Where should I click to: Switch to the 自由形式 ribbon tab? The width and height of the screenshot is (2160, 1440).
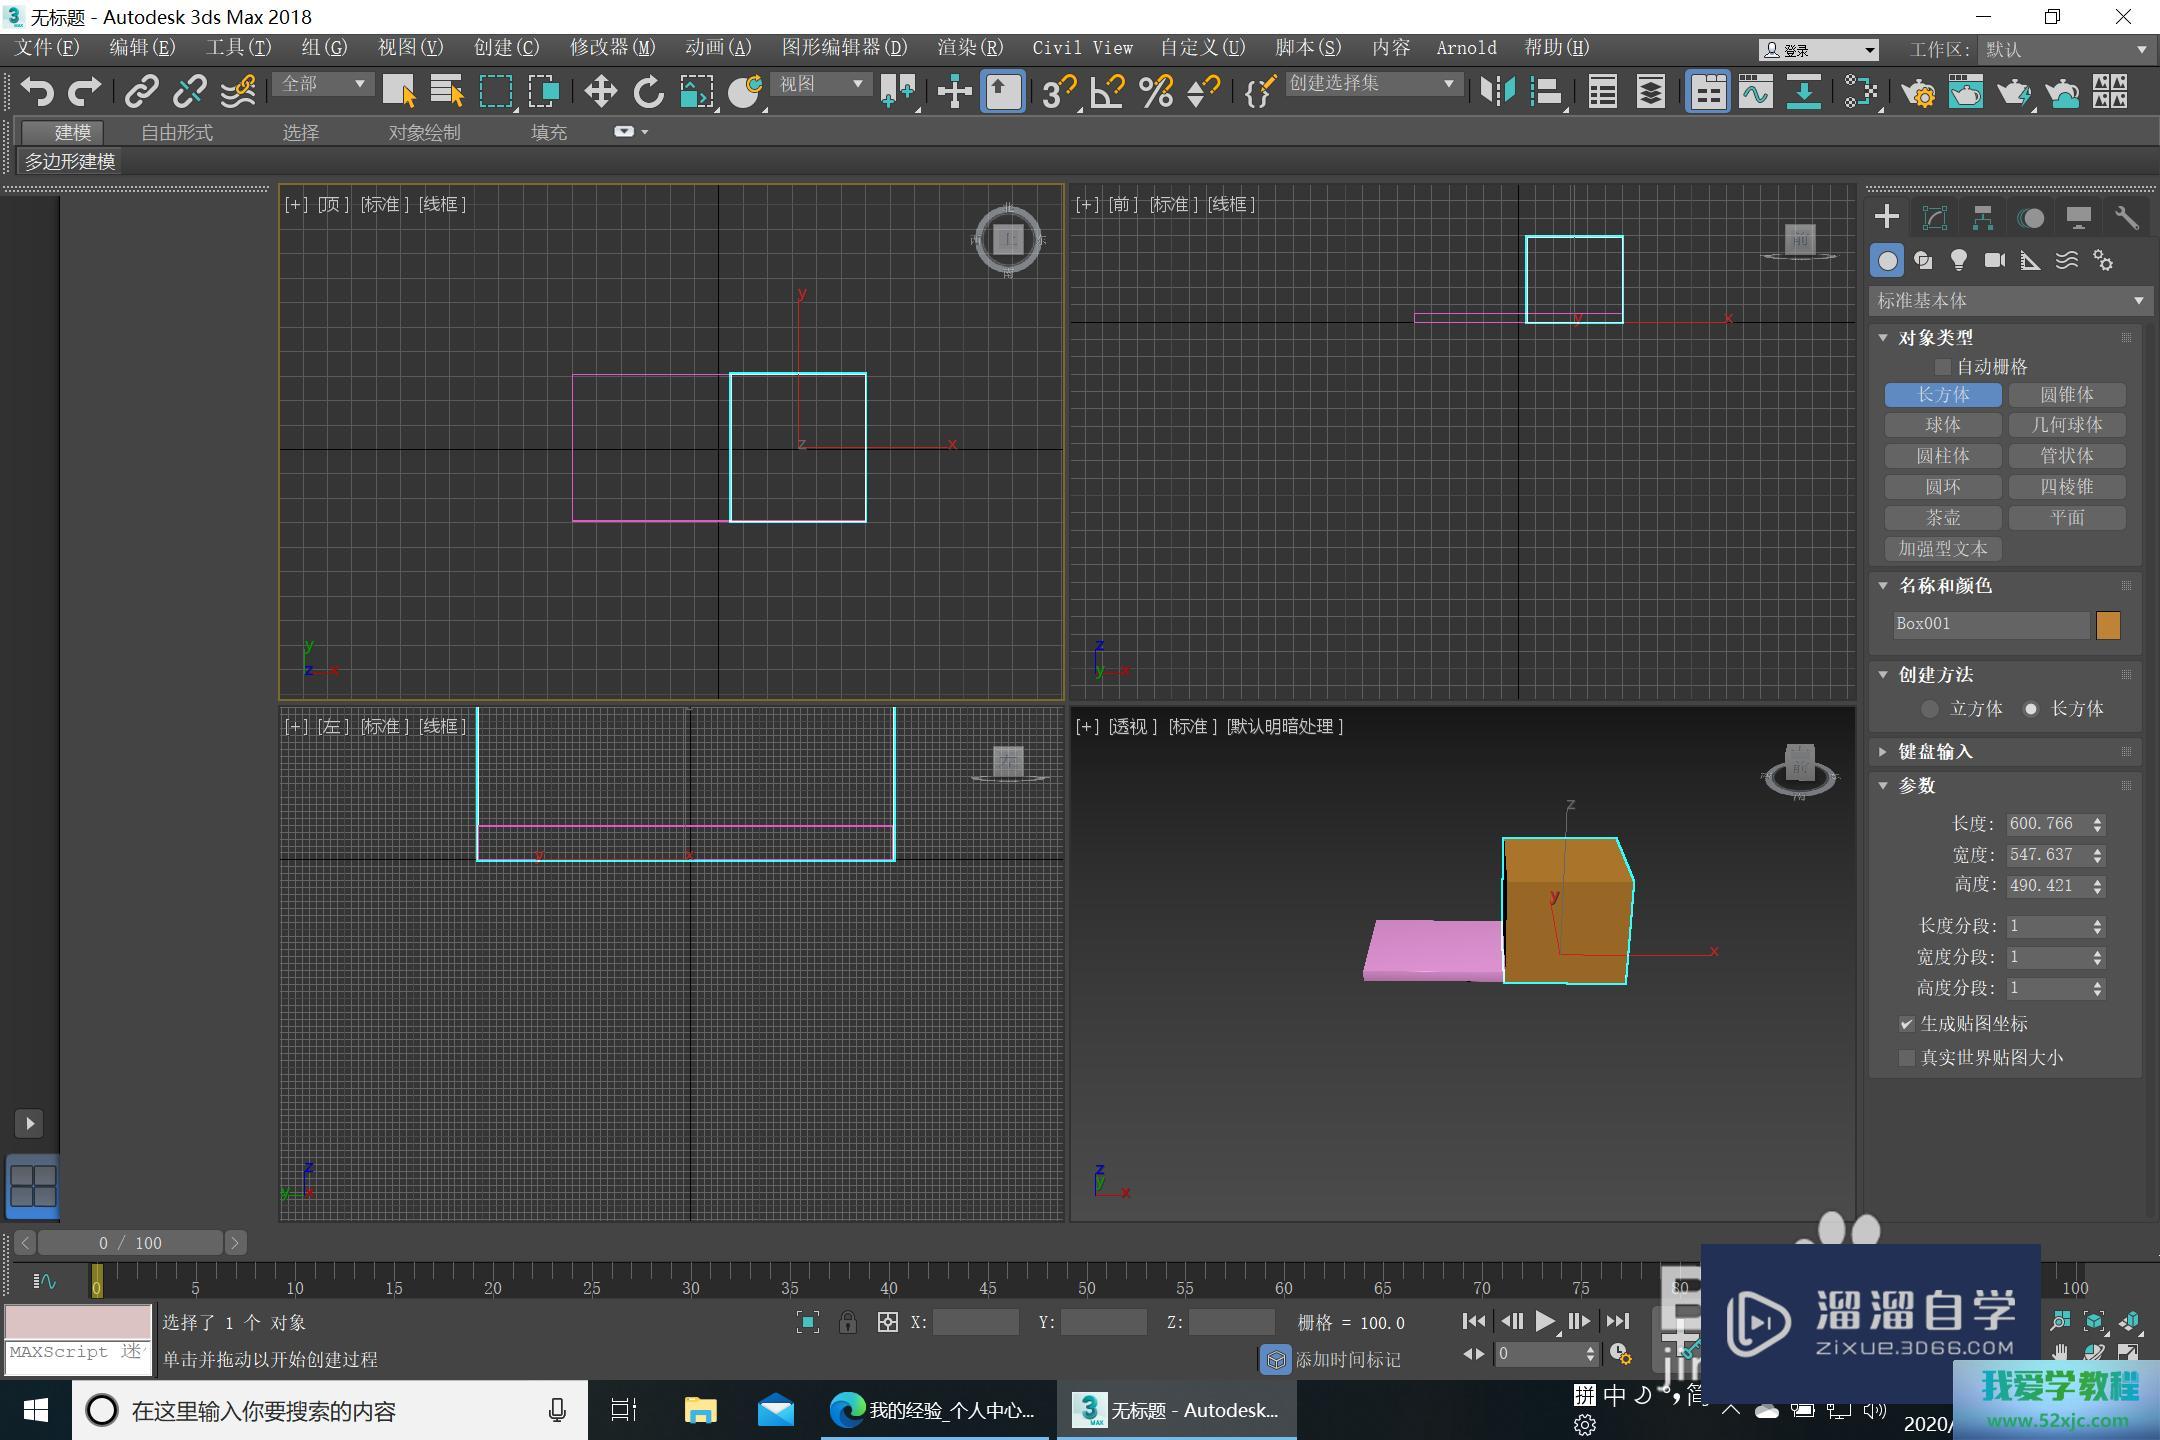[177, 132]
